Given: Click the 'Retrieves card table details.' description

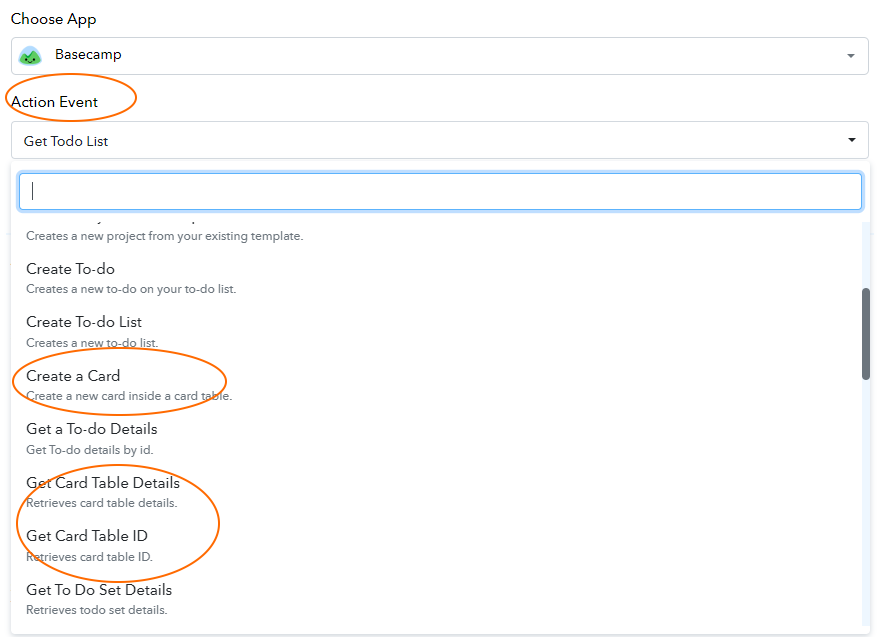Looking at the screenshot, I should coord(101,503).
